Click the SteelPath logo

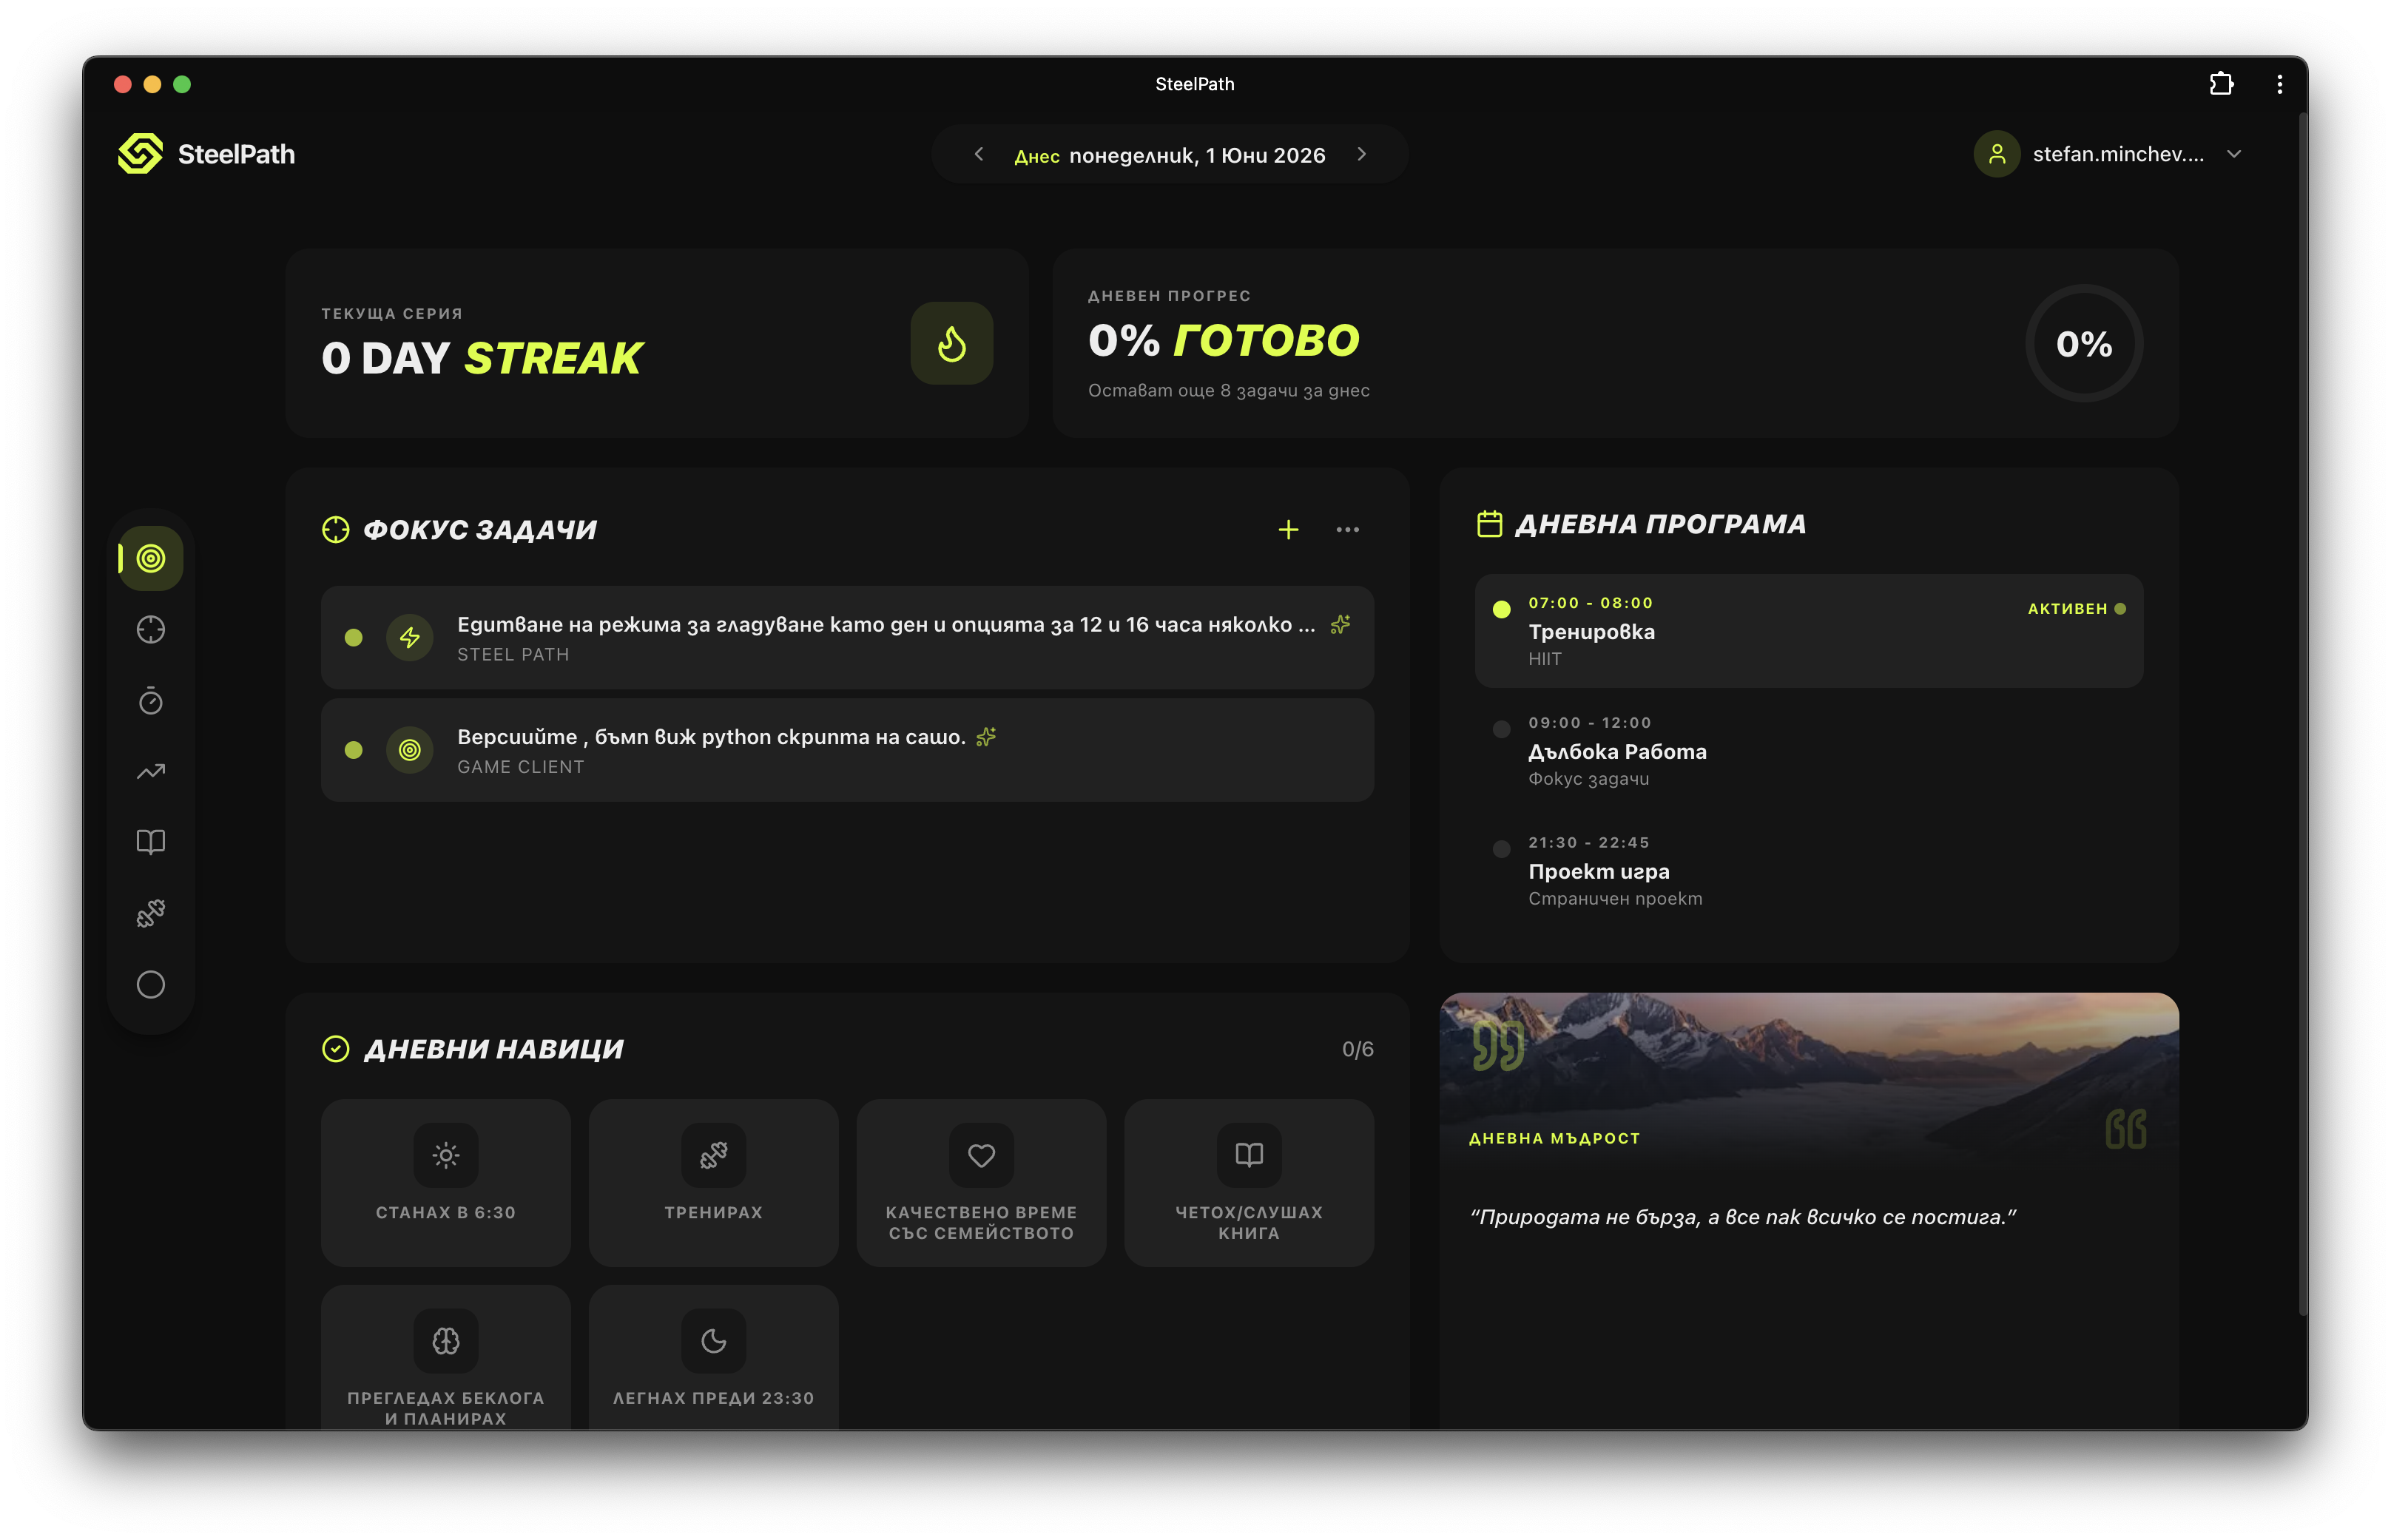click(x=141, y=154)
